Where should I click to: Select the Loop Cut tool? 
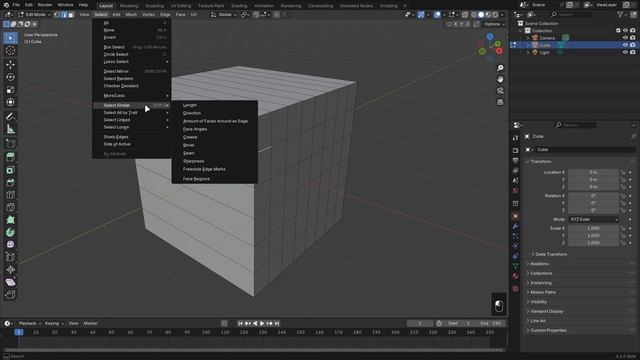(x=10, y=195)
